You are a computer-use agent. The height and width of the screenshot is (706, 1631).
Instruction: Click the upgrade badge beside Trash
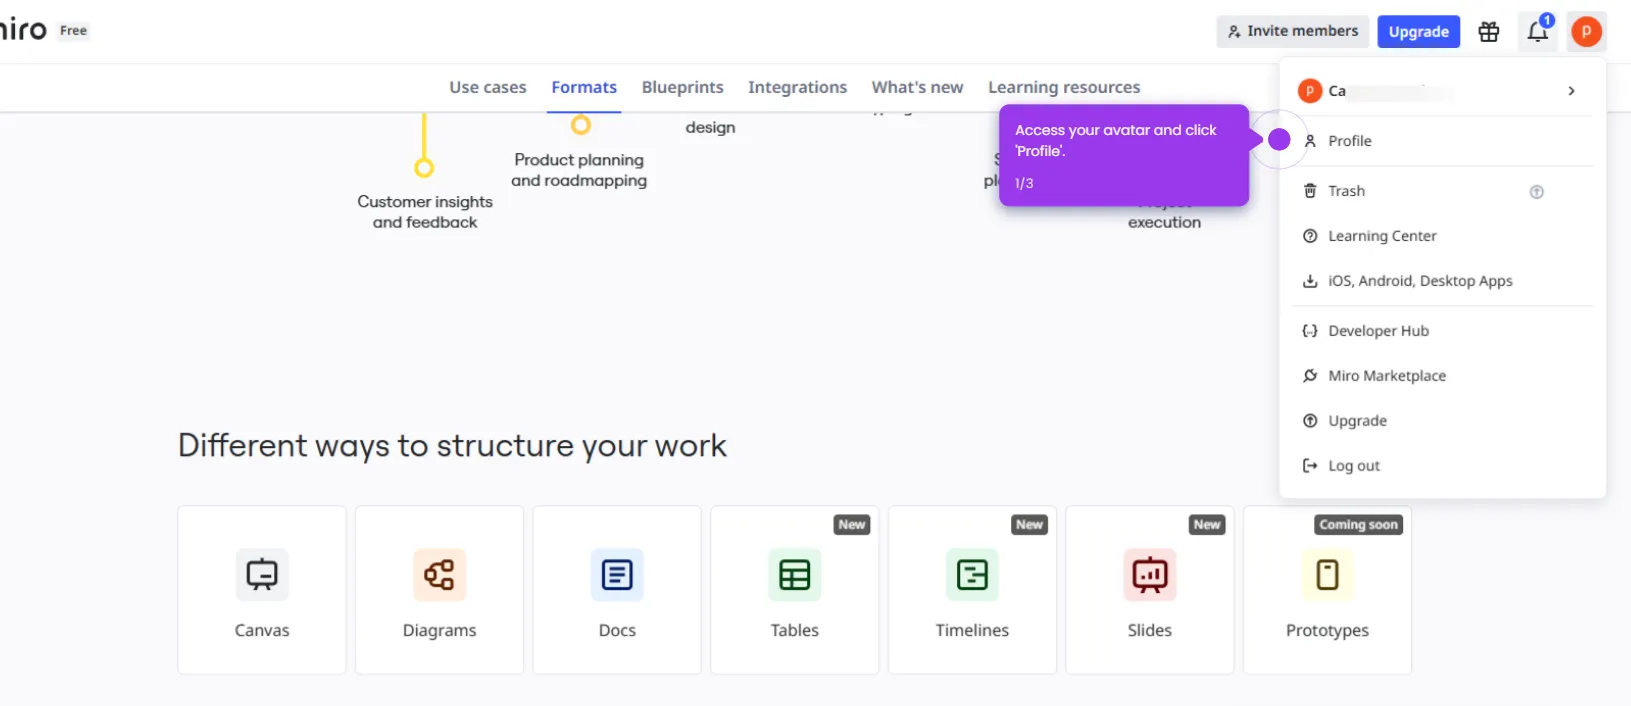pyautogui.click(x=1537, y=192)
